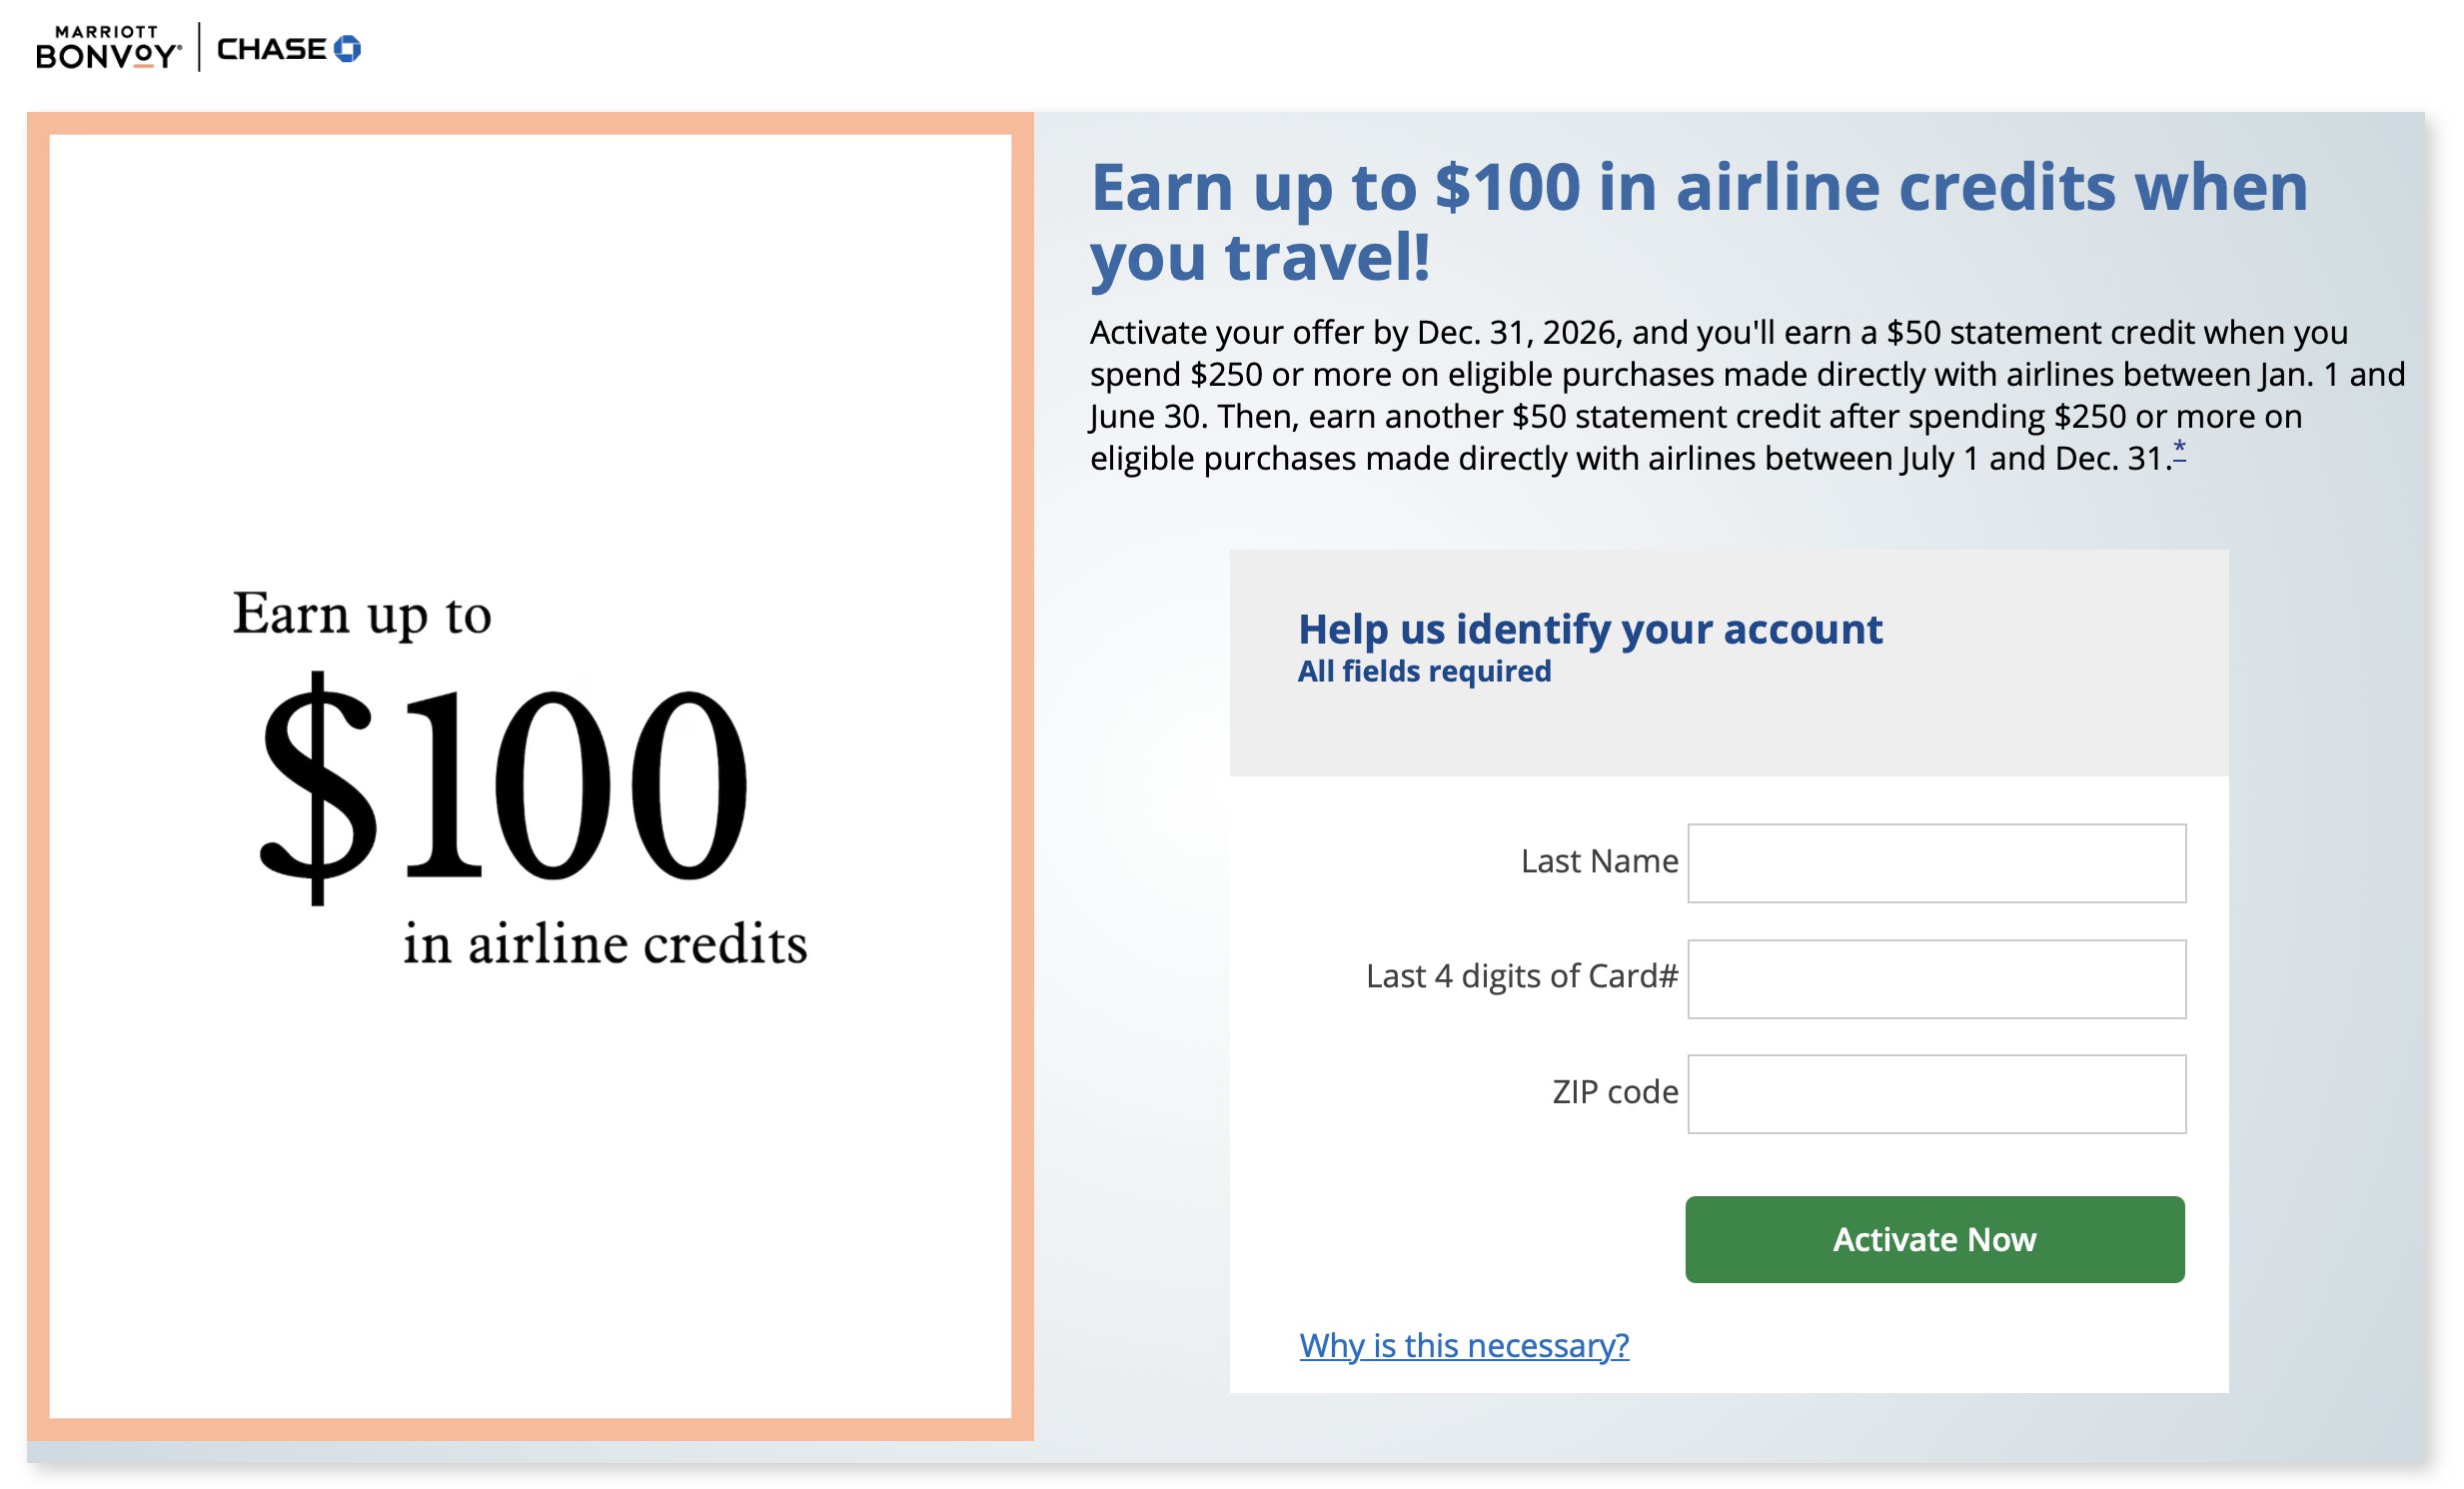Open the "Why is this necessary?" link
The height and width of the screenshot is (1489, 2464).
1464,1345
